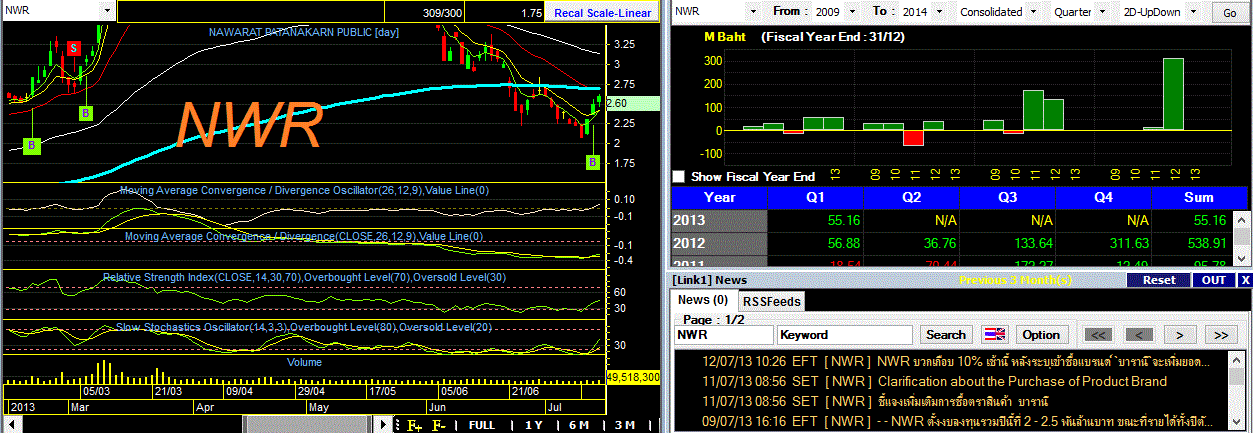Select FULL chart time range
Image resolution: width=1253 pixels, height=433 pixels.
coord(481,425)
